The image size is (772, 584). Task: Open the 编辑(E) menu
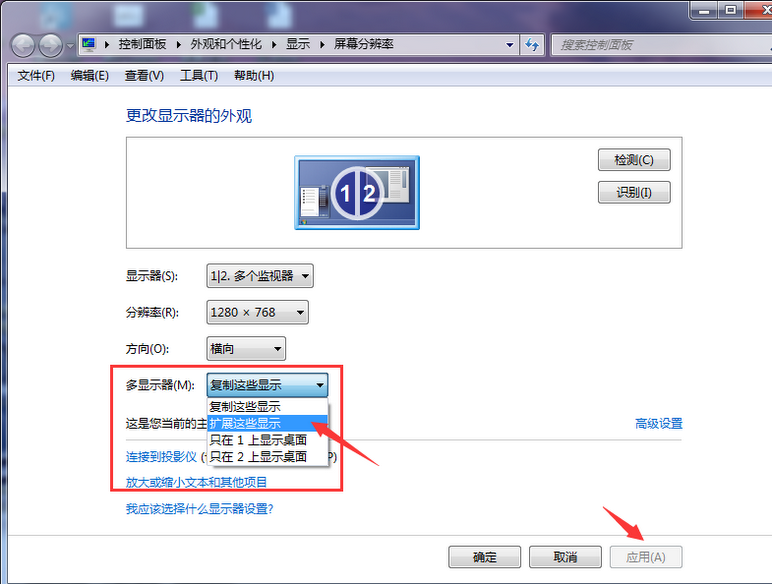pyautogui.click(x=90, y=76)
